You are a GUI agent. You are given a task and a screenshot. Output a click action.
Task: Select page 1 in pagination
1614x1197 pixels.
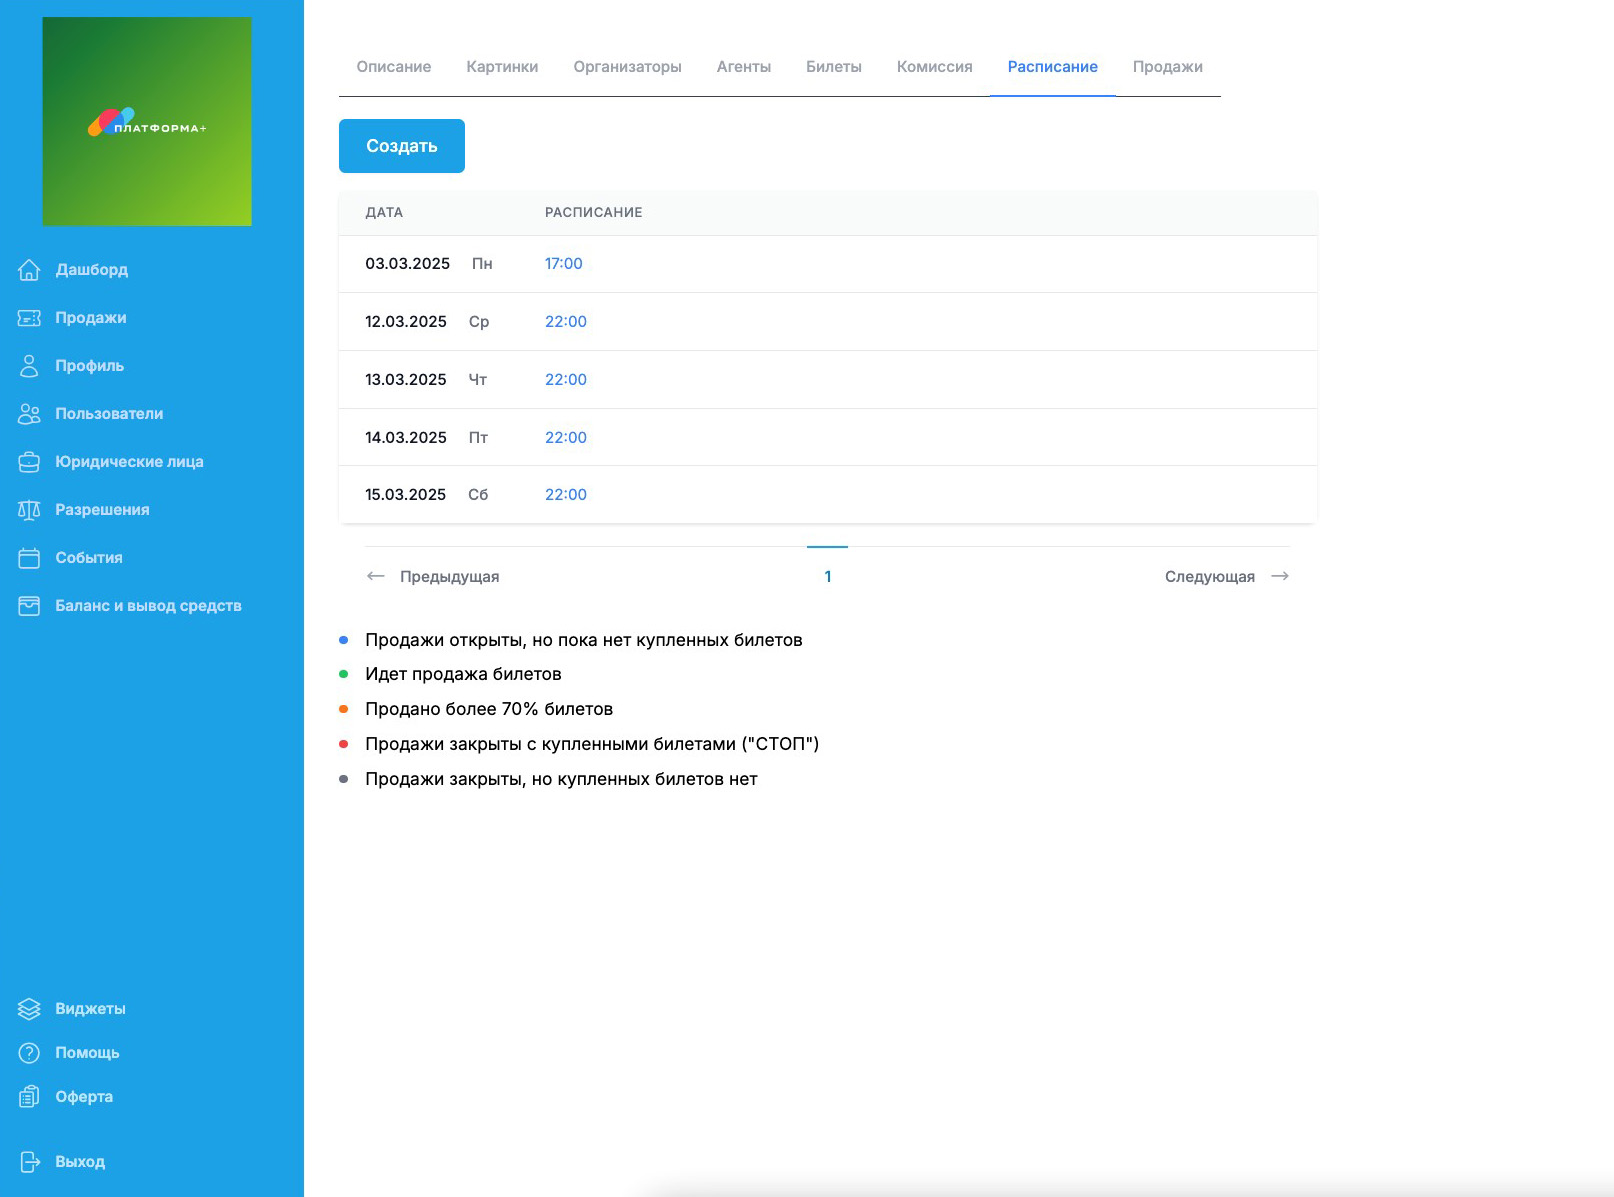(827, 577)
